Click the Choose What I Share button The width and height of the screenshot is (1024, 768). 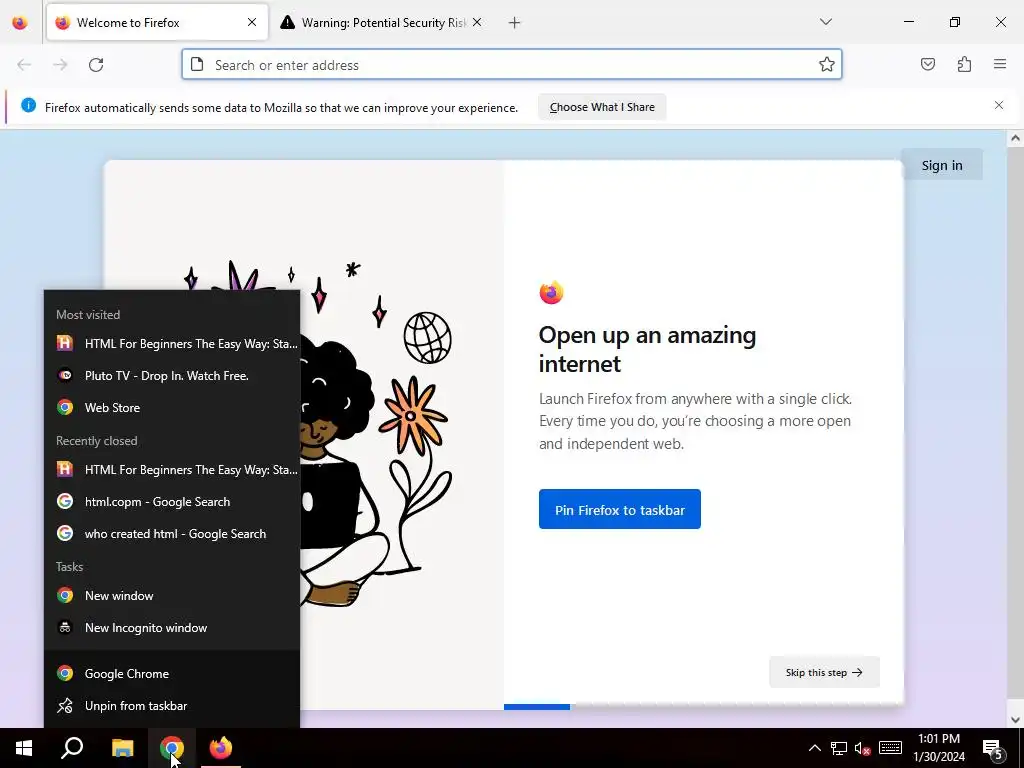601,107
